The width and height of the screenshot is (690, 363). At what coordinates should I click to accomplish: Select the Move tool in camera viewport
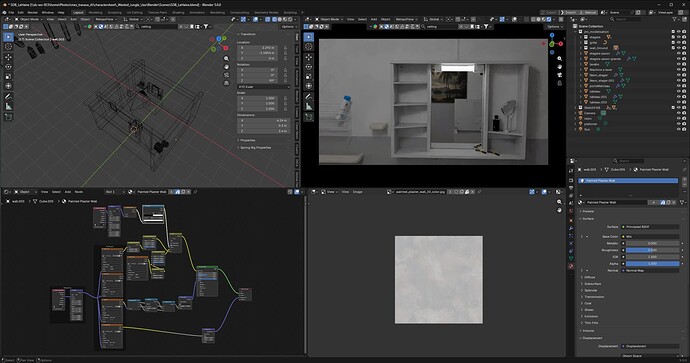[x=309, y=57]
